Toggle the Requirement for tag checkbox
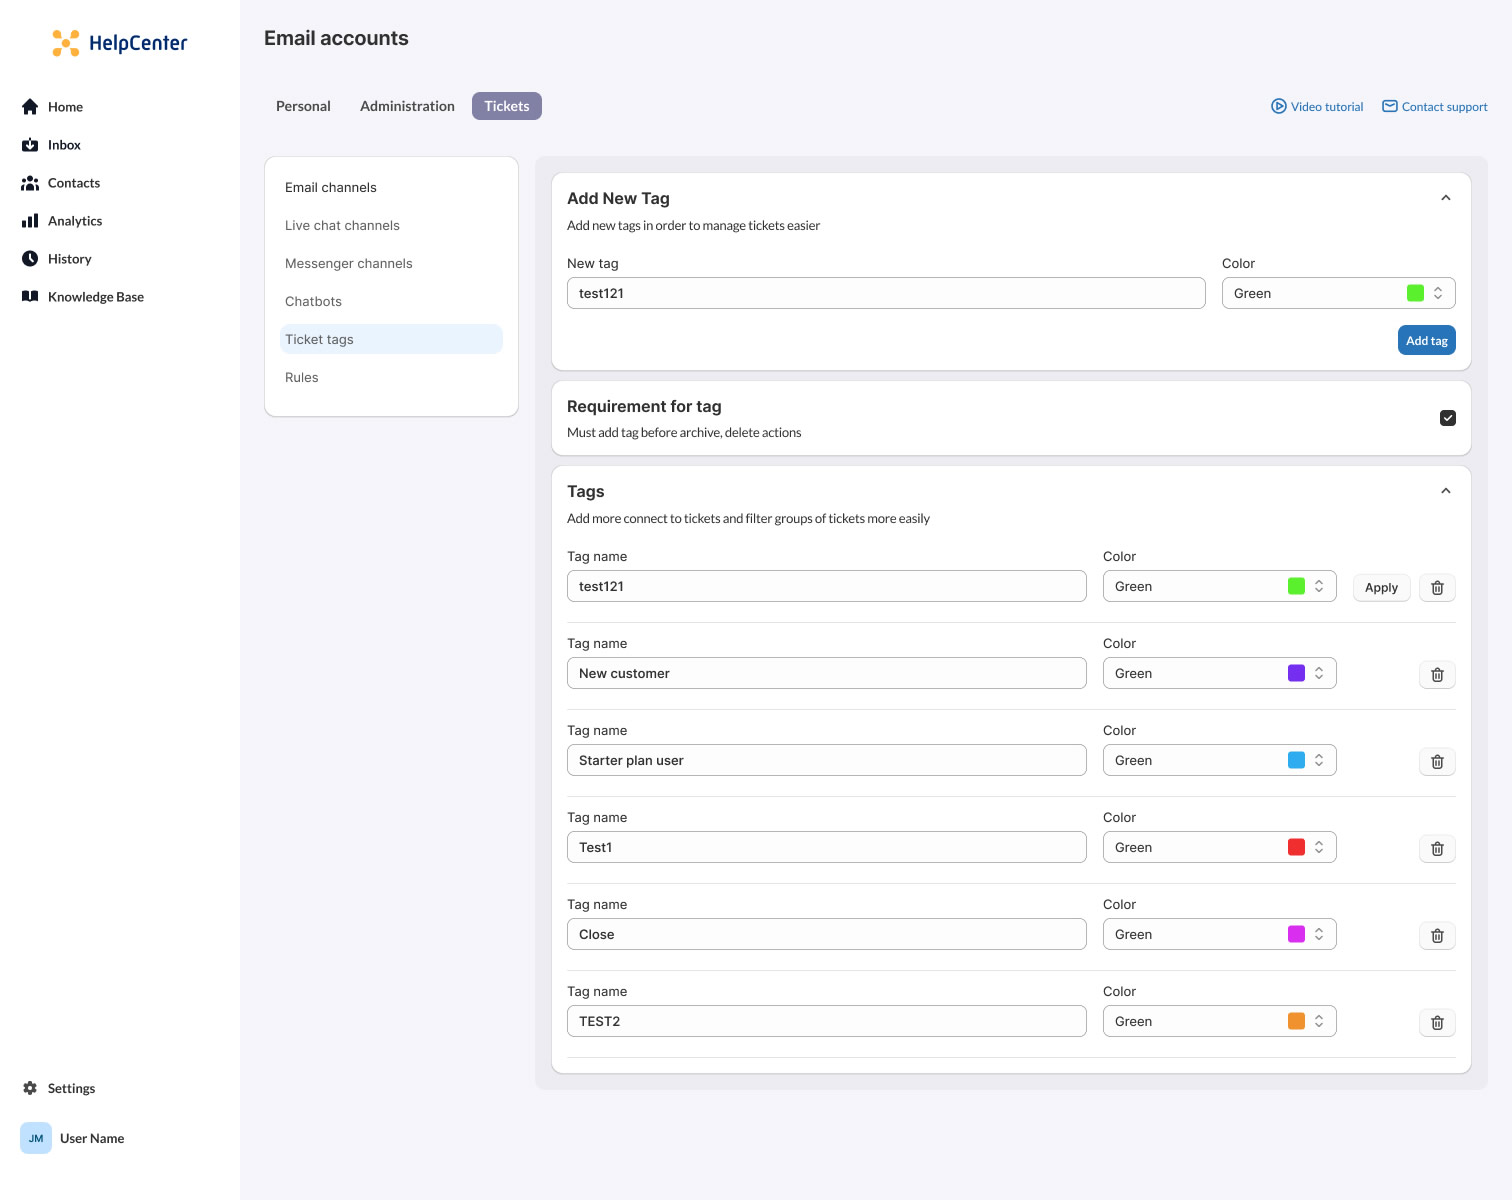 1447,418
